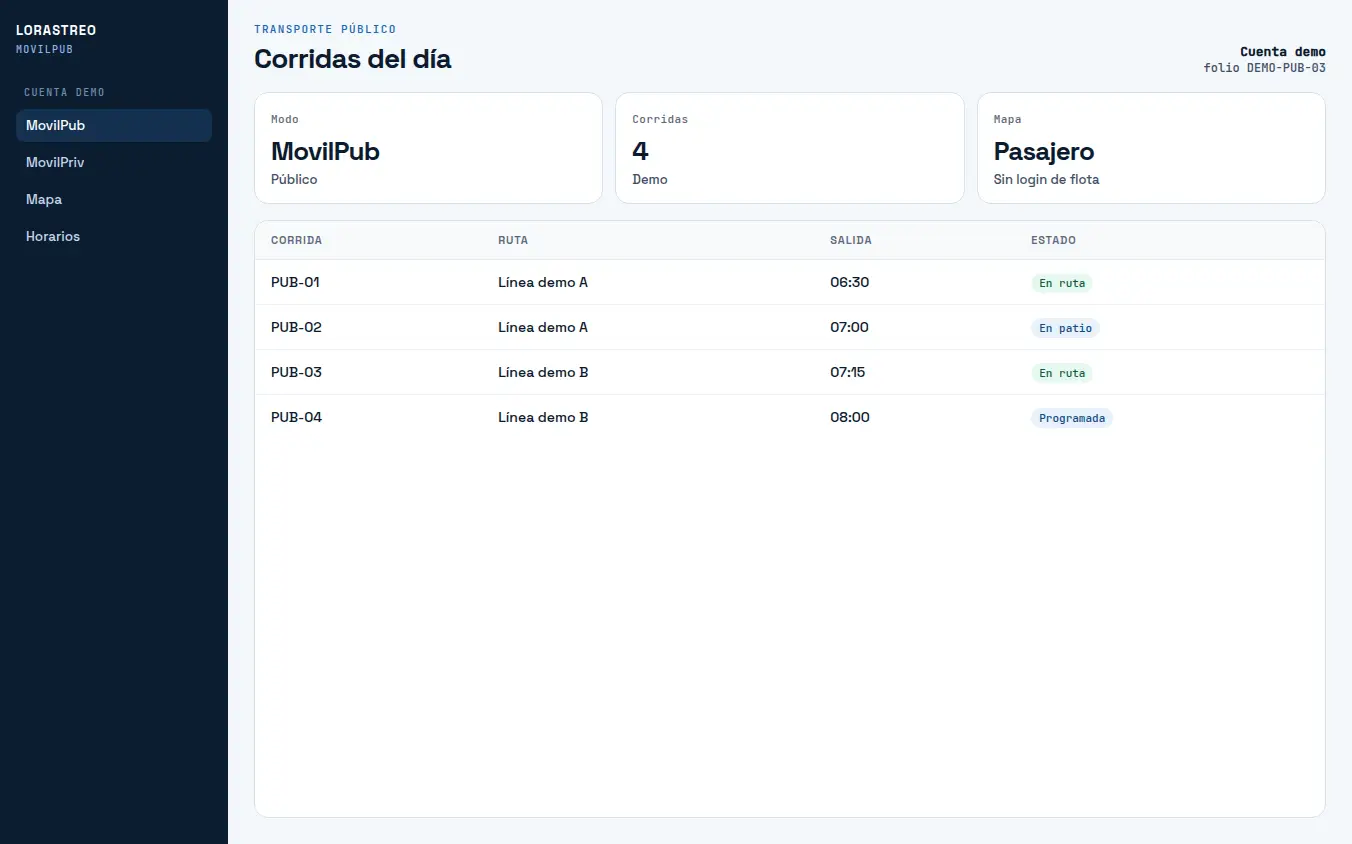Click the 06:30 departure time
The image size is (1352, 844).
850,283
